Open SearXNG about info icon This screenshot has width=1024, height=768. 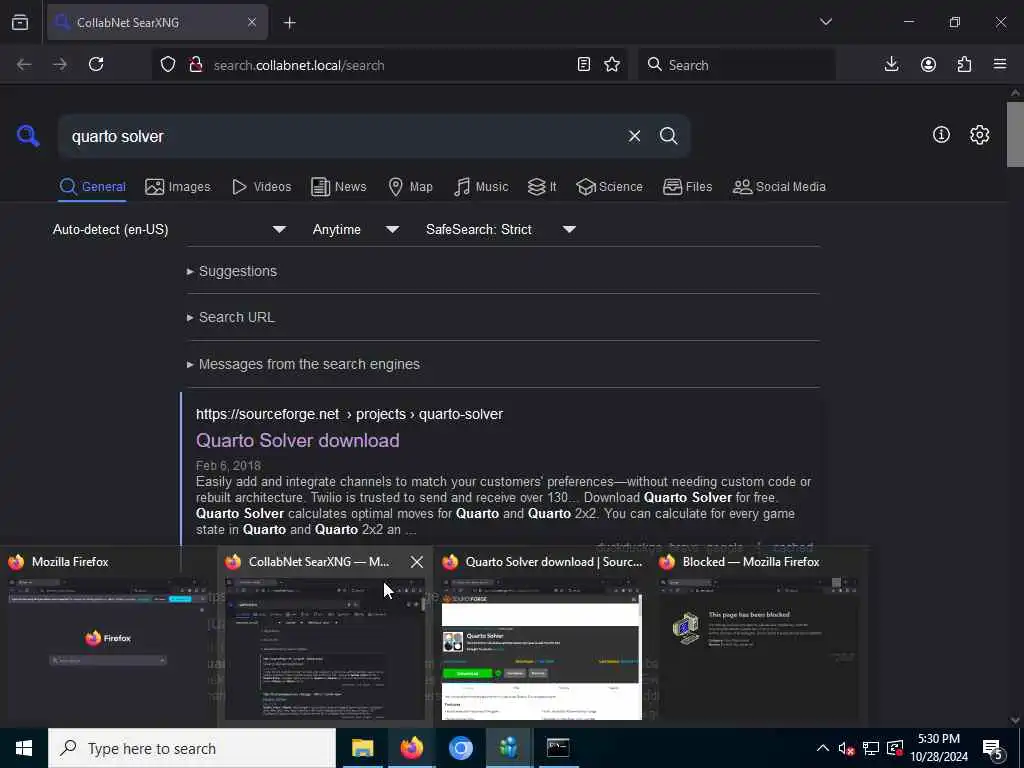pos(941,135)
